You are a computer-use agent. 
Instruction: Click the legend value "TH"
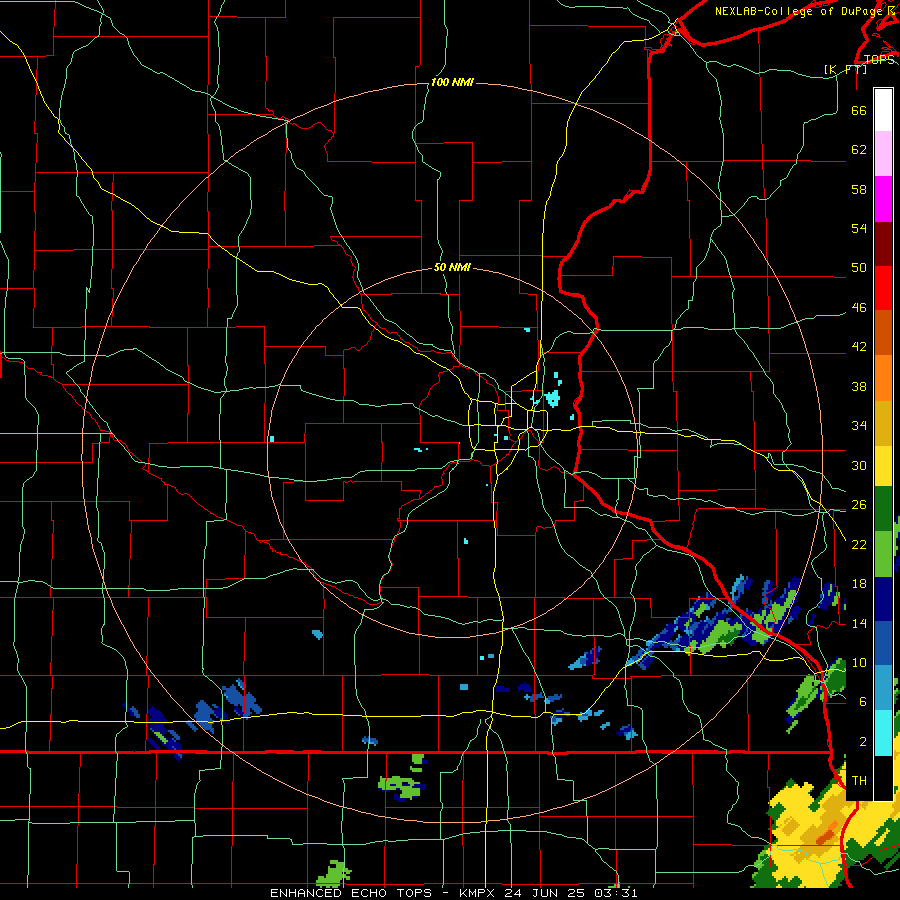click(x=859, y=781)
